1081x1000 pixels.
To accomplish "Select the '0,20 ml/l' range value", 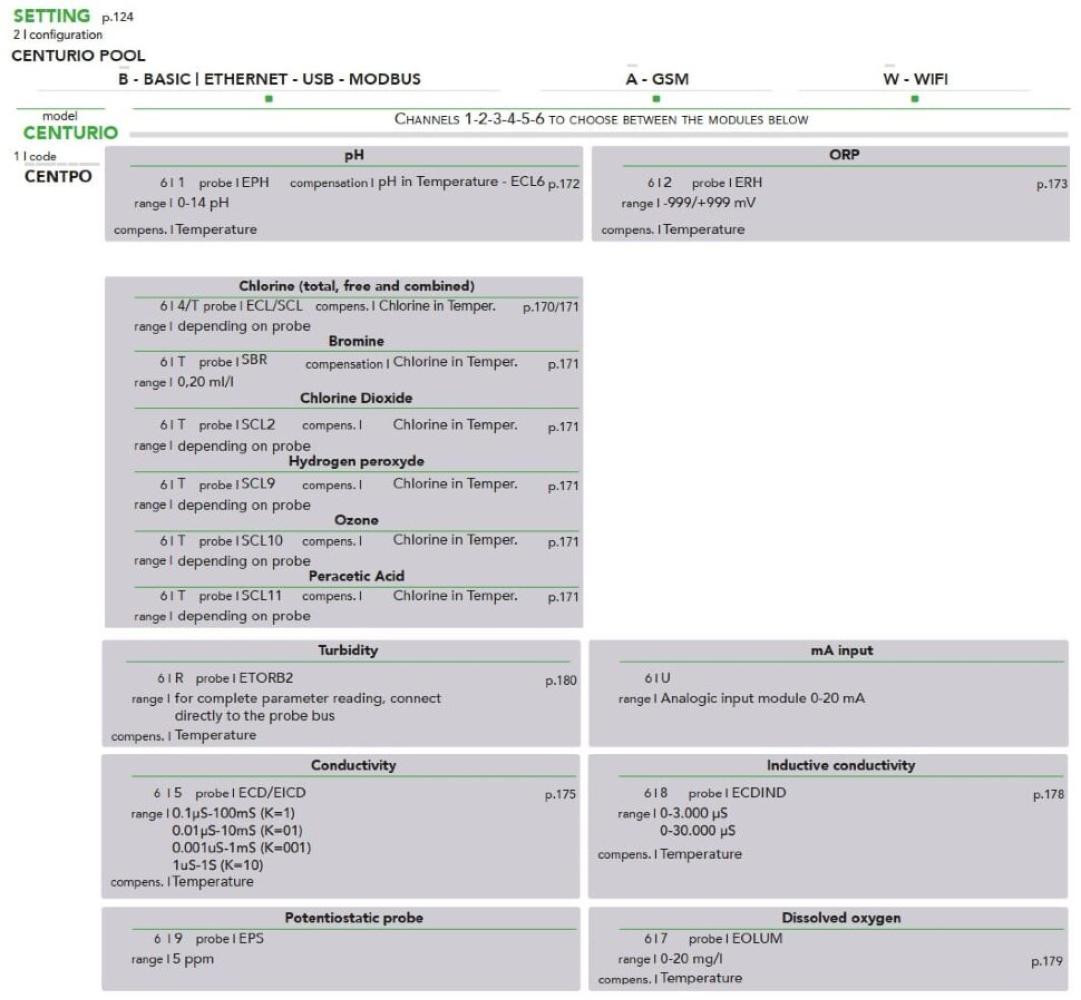I will click(x=205, y=382).
